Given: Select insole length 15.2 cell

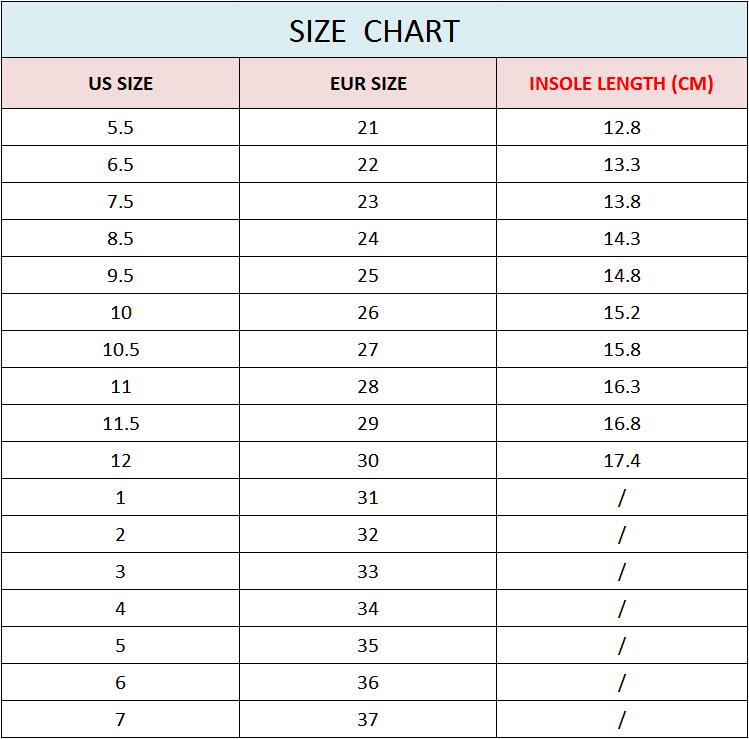Looking at the screenshot, I should click(621, 313).
